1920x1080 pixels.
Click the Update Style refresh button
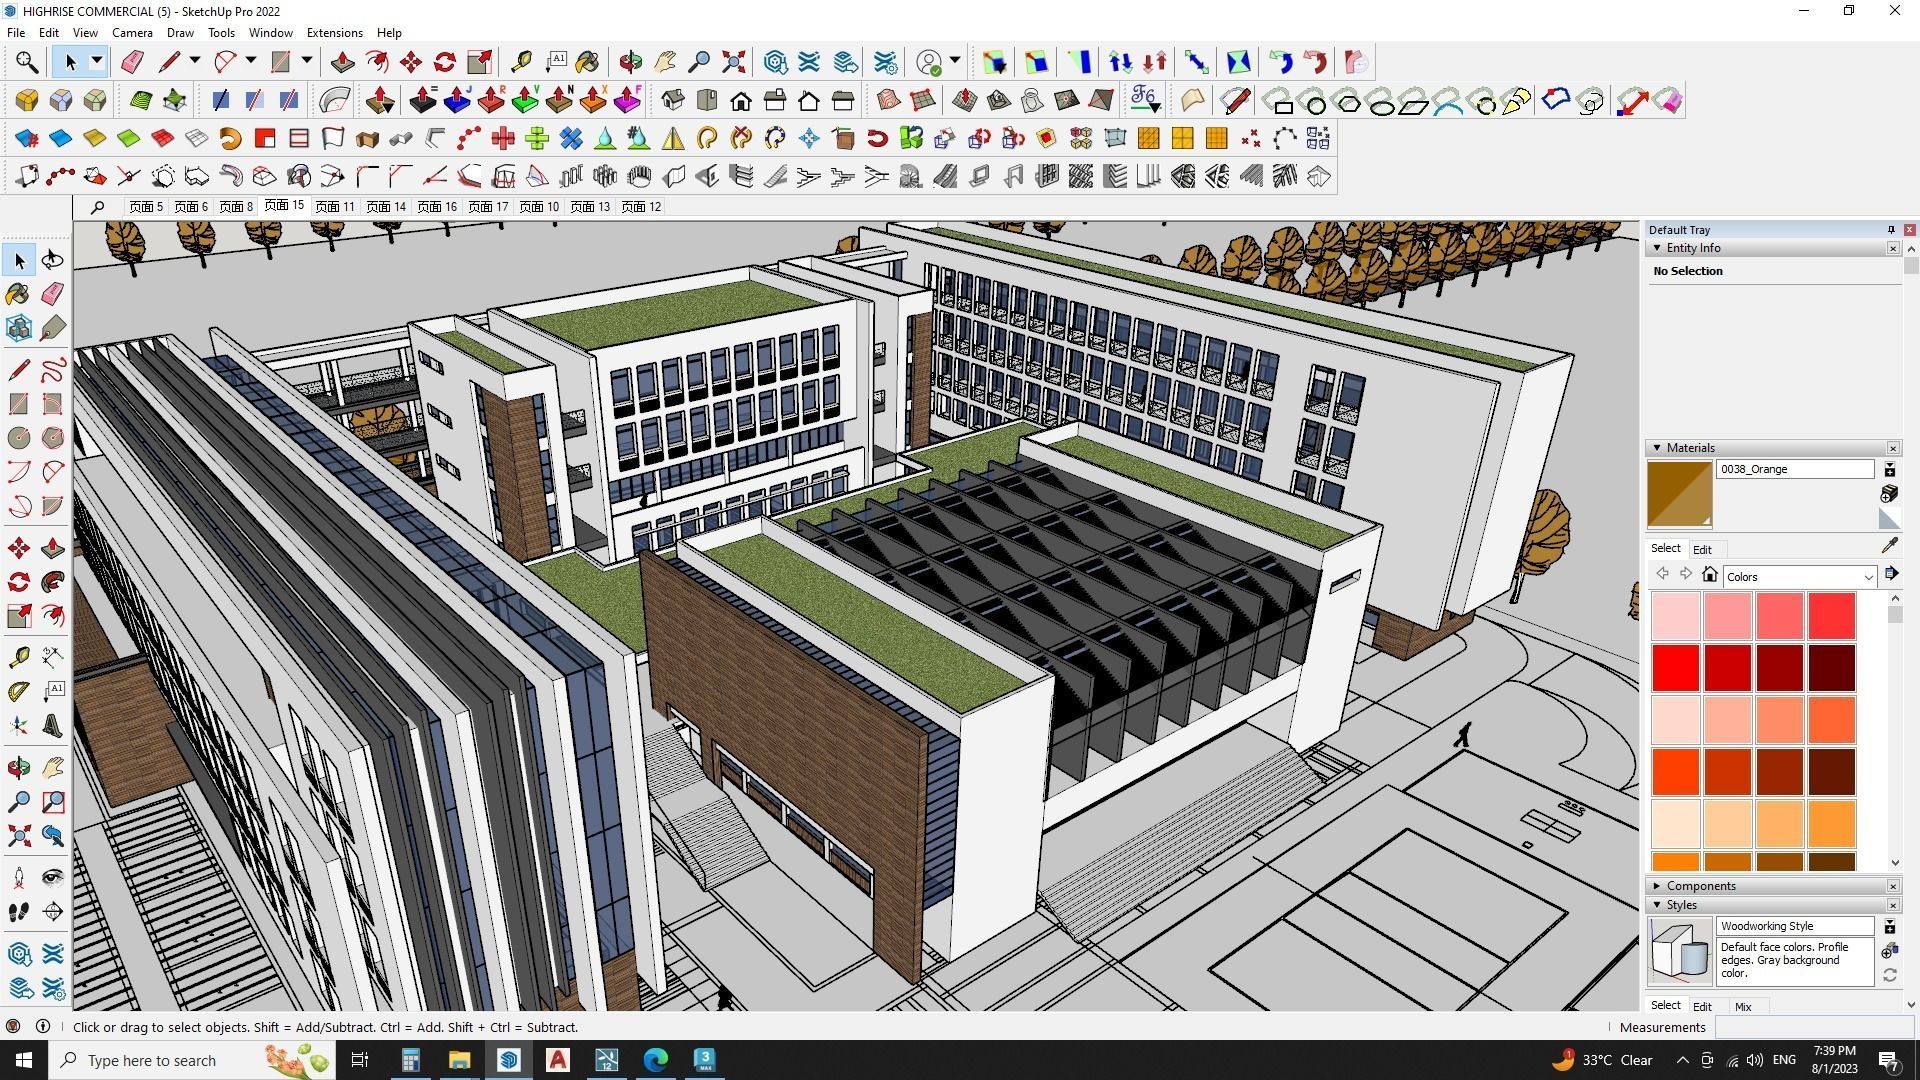[x=1890, y=975]
